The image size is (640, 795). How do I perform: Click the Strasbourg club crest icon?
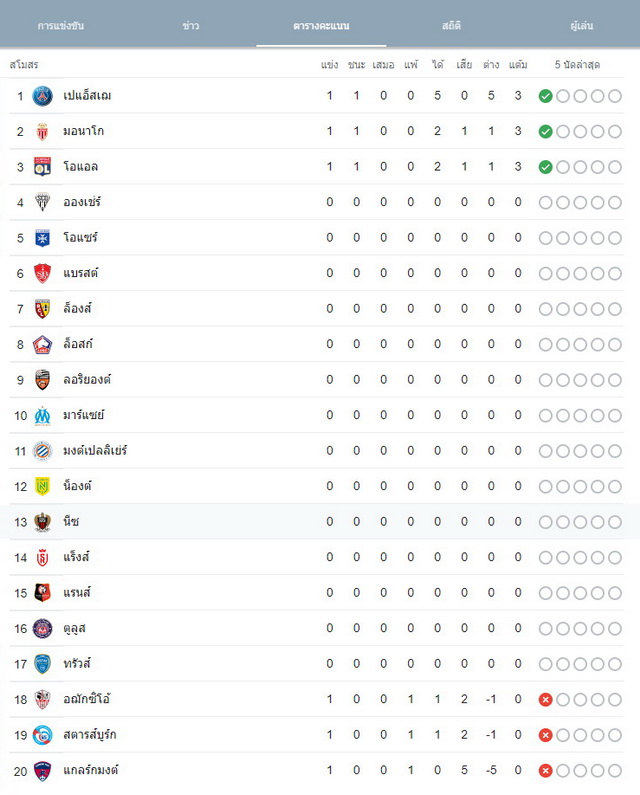pos(43,735)
